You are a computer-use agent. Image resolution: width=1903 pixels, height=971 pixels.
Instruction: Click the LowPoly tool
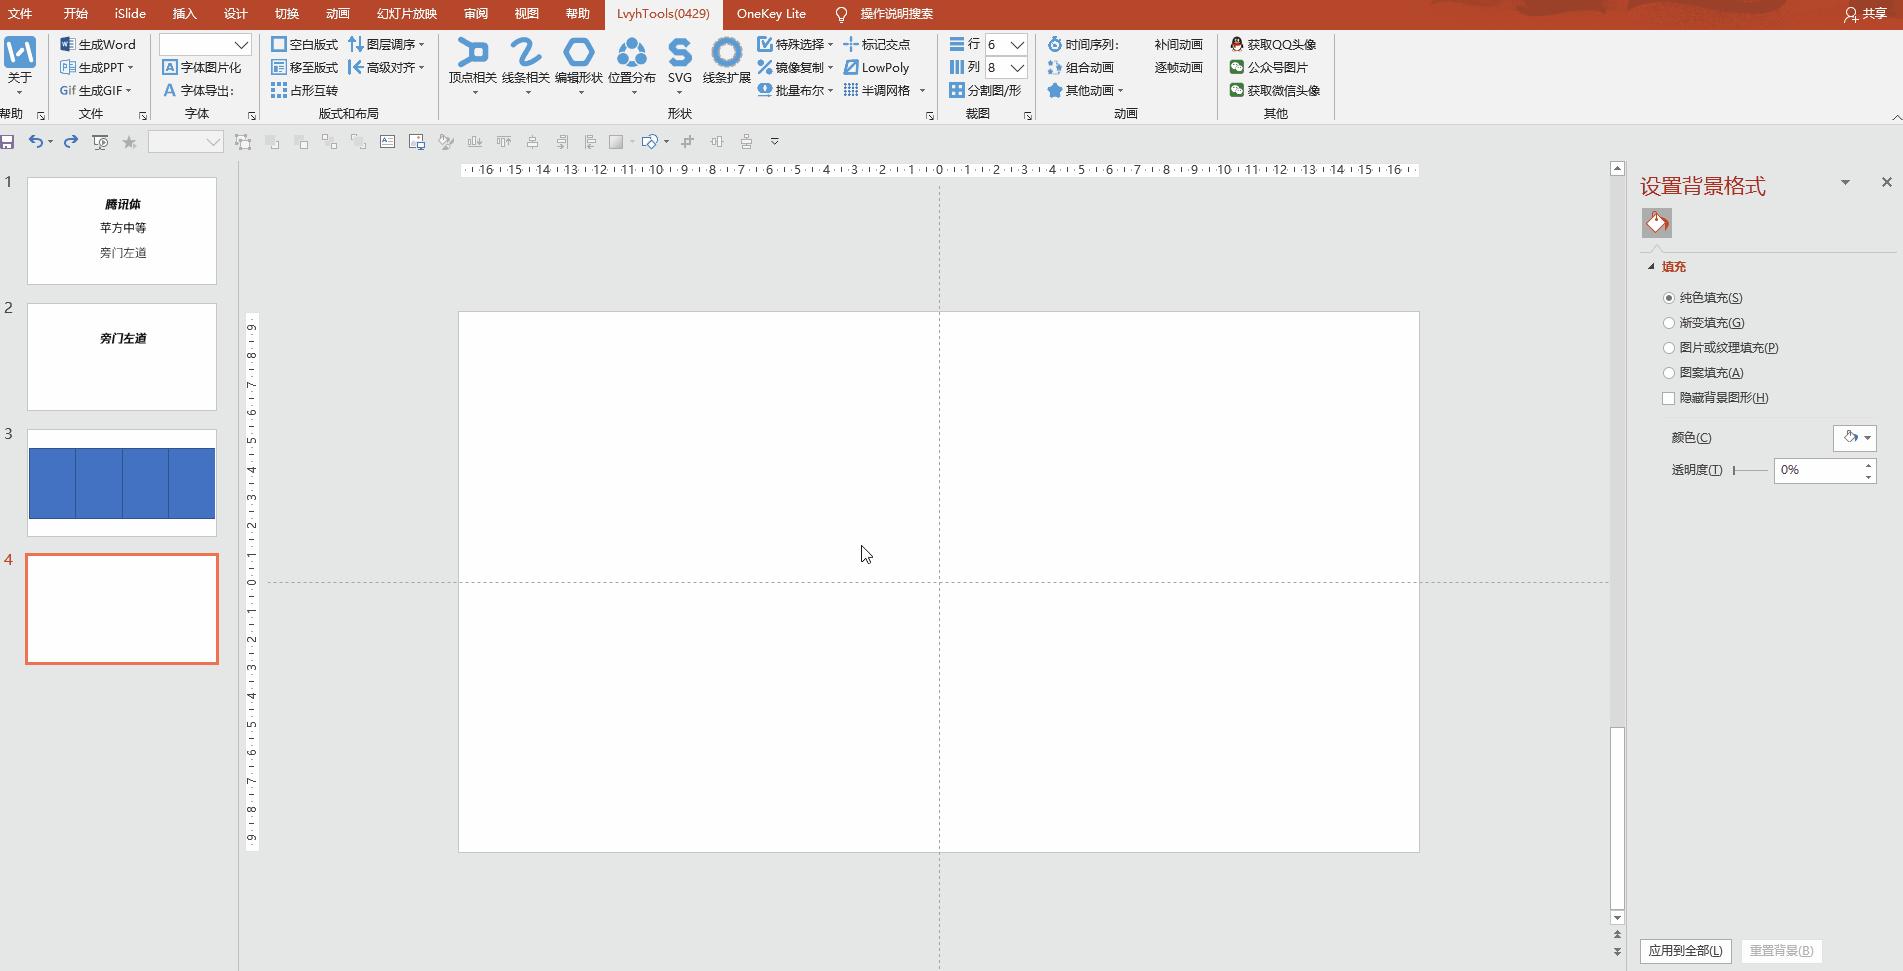click(877, 67)
